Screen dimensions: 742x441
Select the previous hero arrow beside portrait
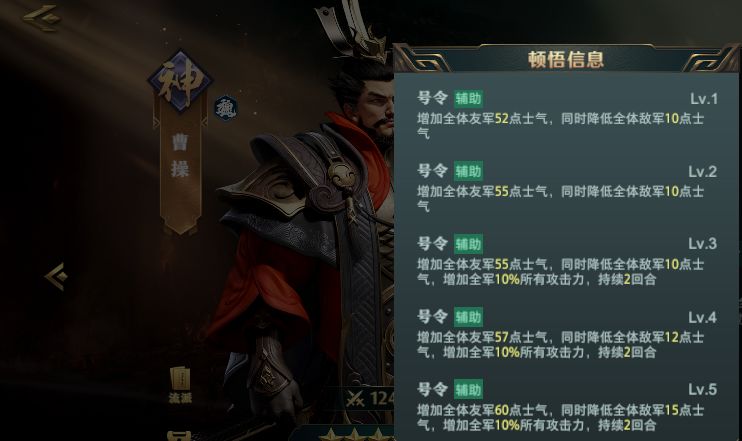(56, 277)
